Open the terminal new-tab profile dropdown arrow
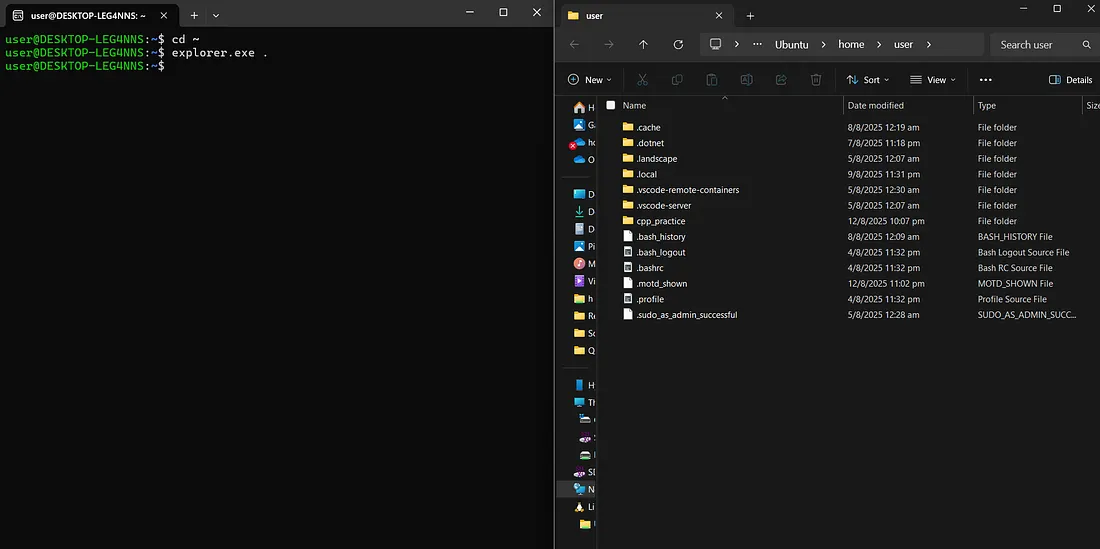Screen dimensions: 1100x549 click(x=216, y=15)
